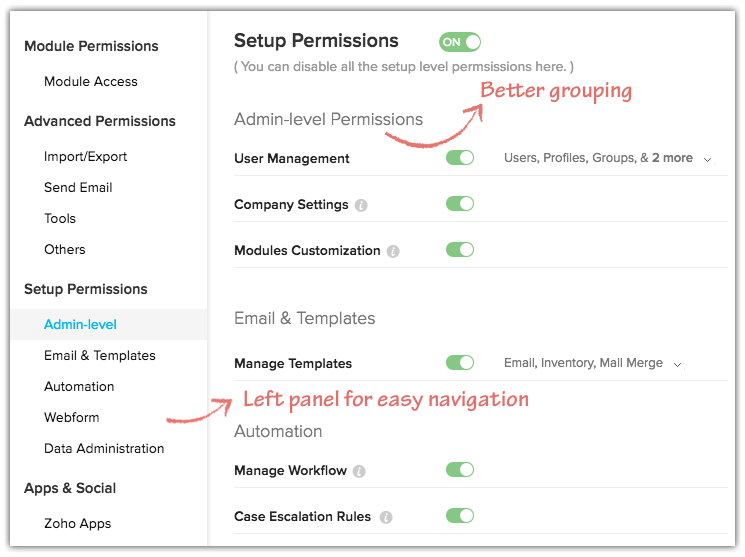The width and height of the screenshot is (745, 557).
Task: Open Automation in the left navigation
Action: coord(79,386)
